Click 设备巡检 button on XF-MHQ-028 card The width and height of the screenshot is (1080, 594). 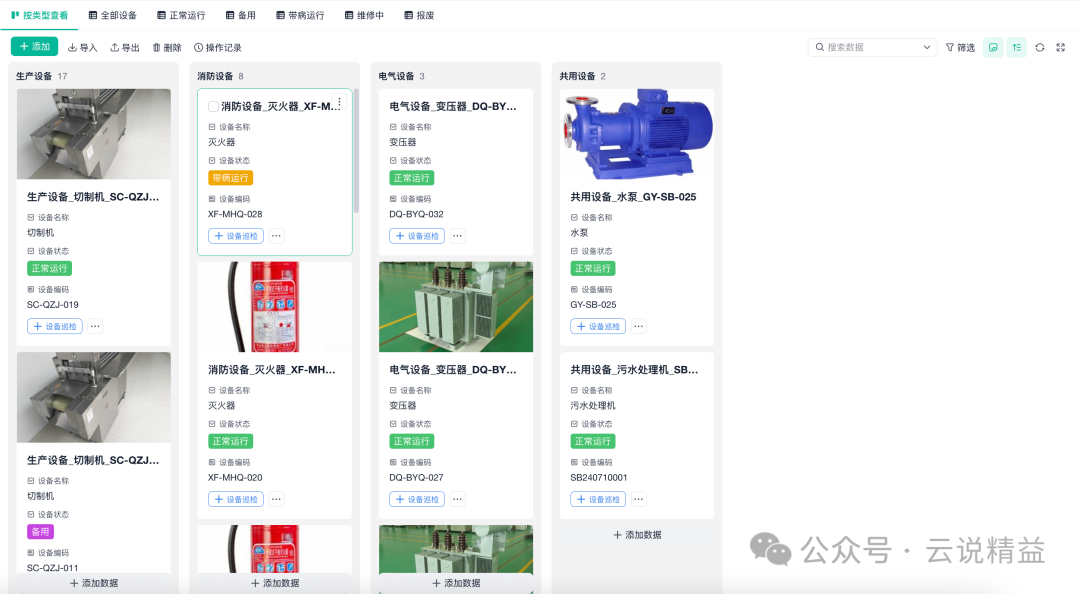tap(236, 236)
